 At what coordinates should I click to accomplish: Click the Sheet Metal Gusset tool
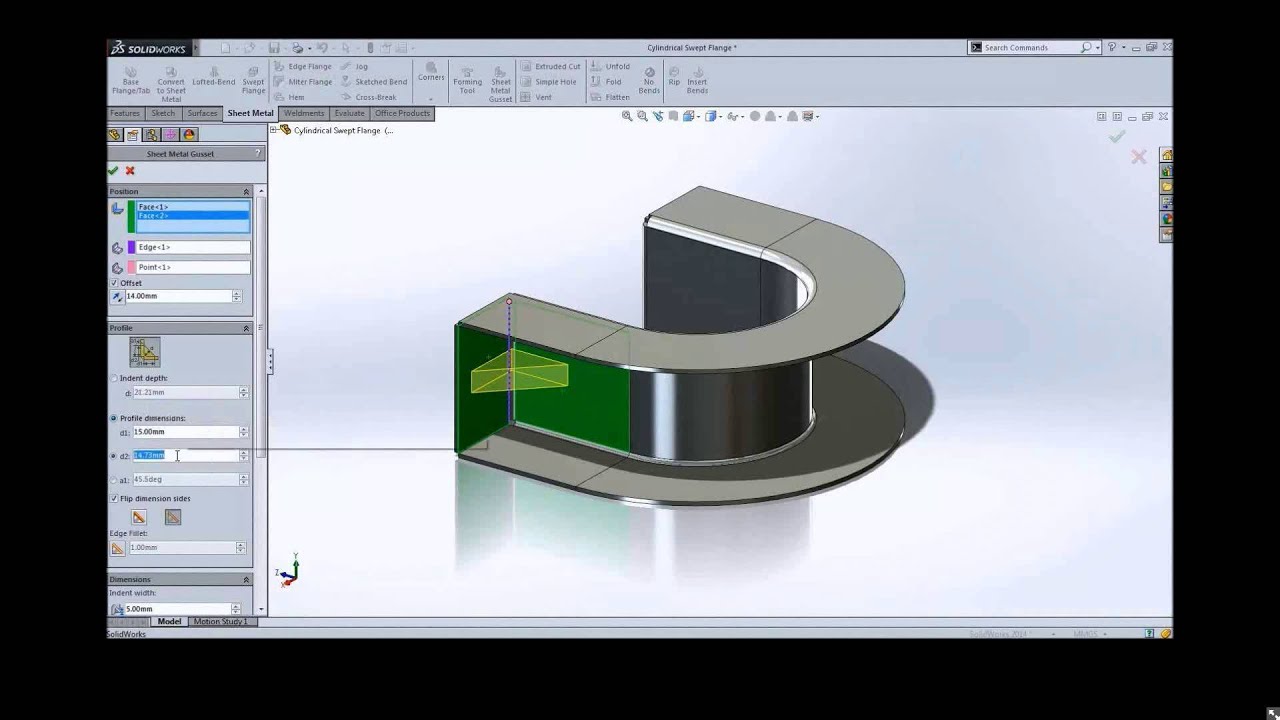click(500, 84)
